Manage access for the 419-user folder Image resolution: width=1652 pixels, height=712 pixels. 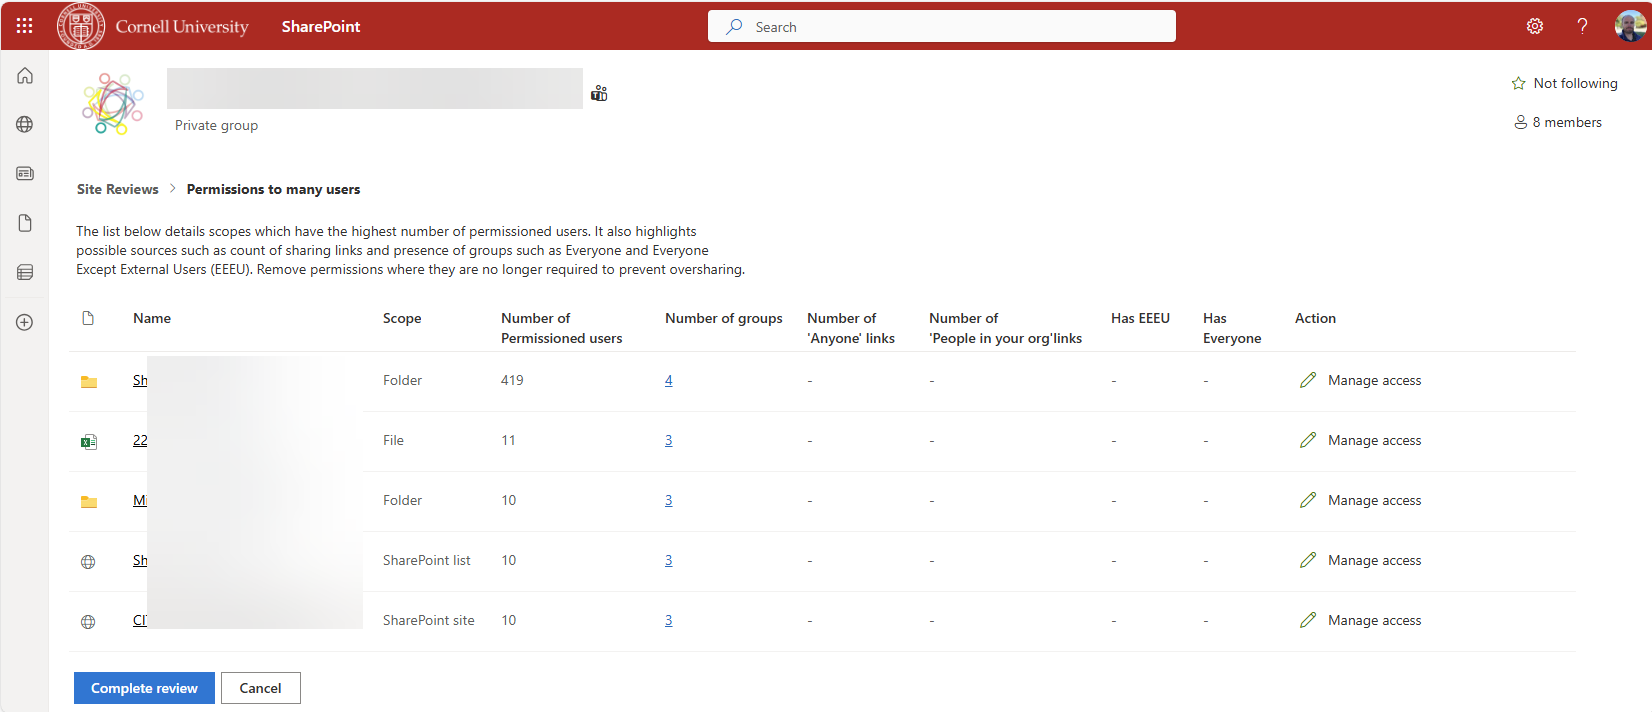pos(1360,380)
